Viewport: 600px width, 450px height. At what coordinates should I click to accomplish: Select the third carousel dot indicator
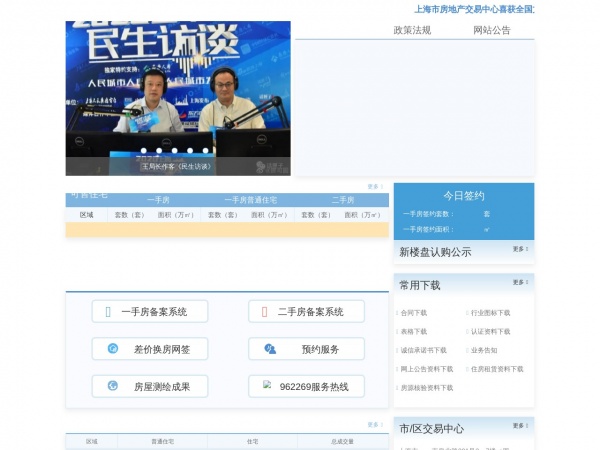click(174, 151)
